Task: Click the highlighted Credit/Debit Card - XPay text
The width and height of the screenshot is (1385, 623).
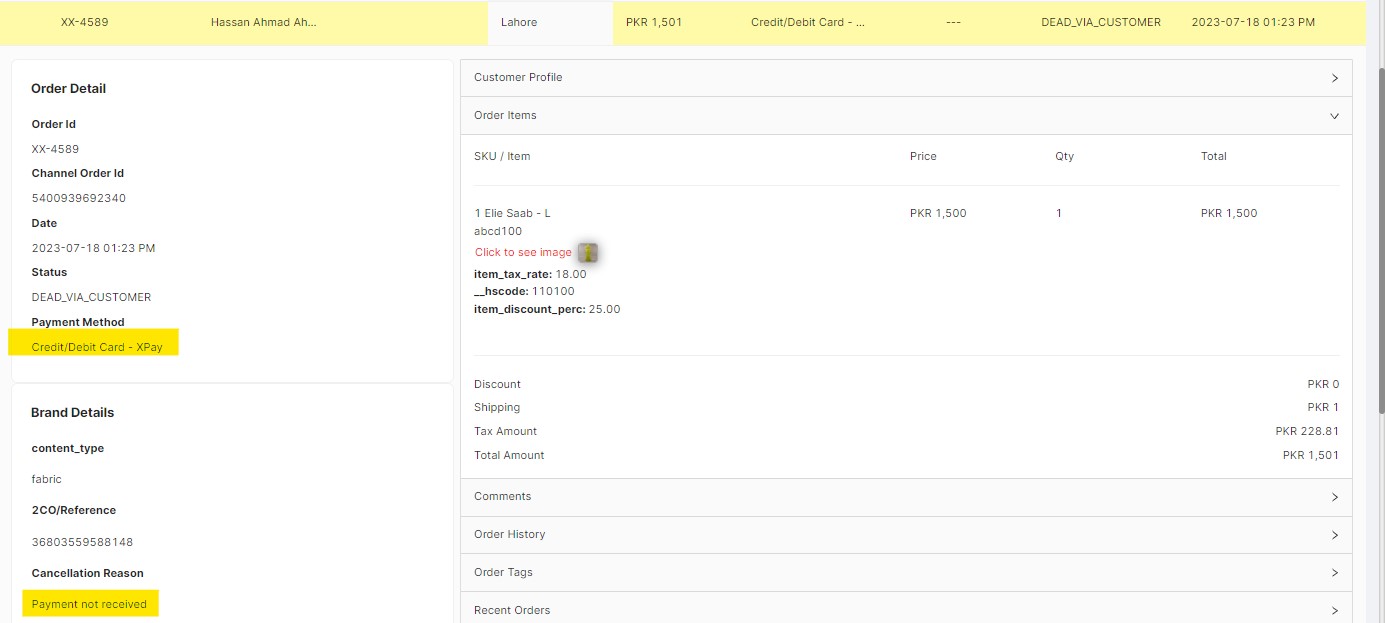Action: click(x=96, y=347)
